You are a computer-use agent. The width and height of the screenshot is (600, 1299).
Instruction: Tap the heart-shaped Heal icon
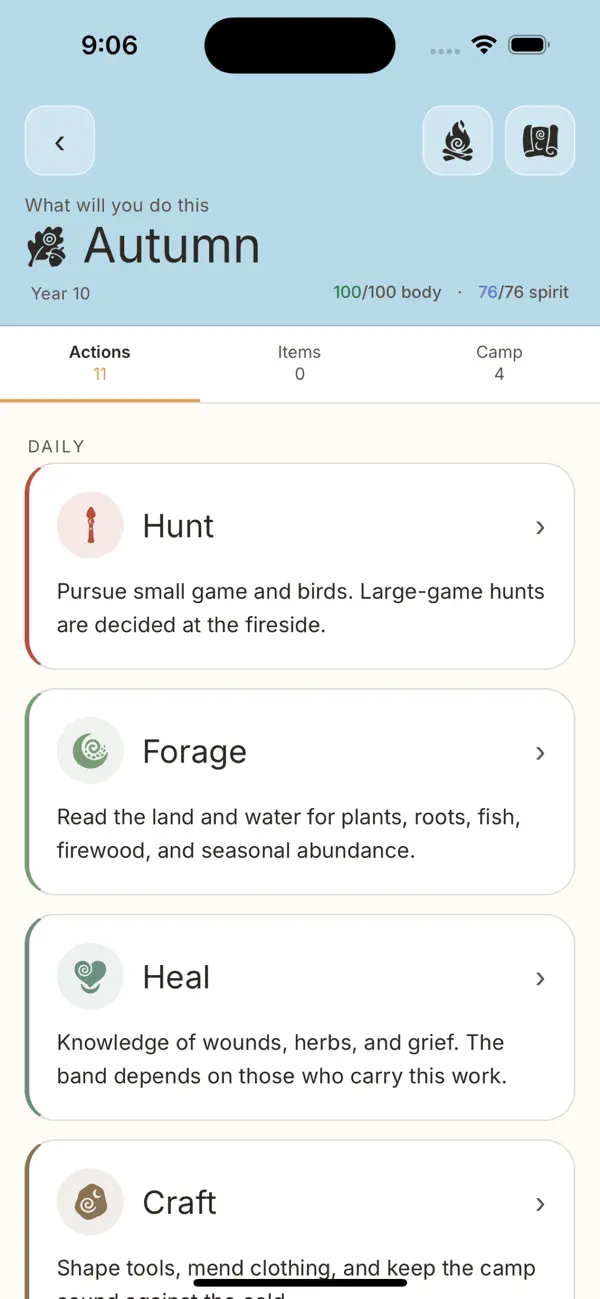coord(90,977)
